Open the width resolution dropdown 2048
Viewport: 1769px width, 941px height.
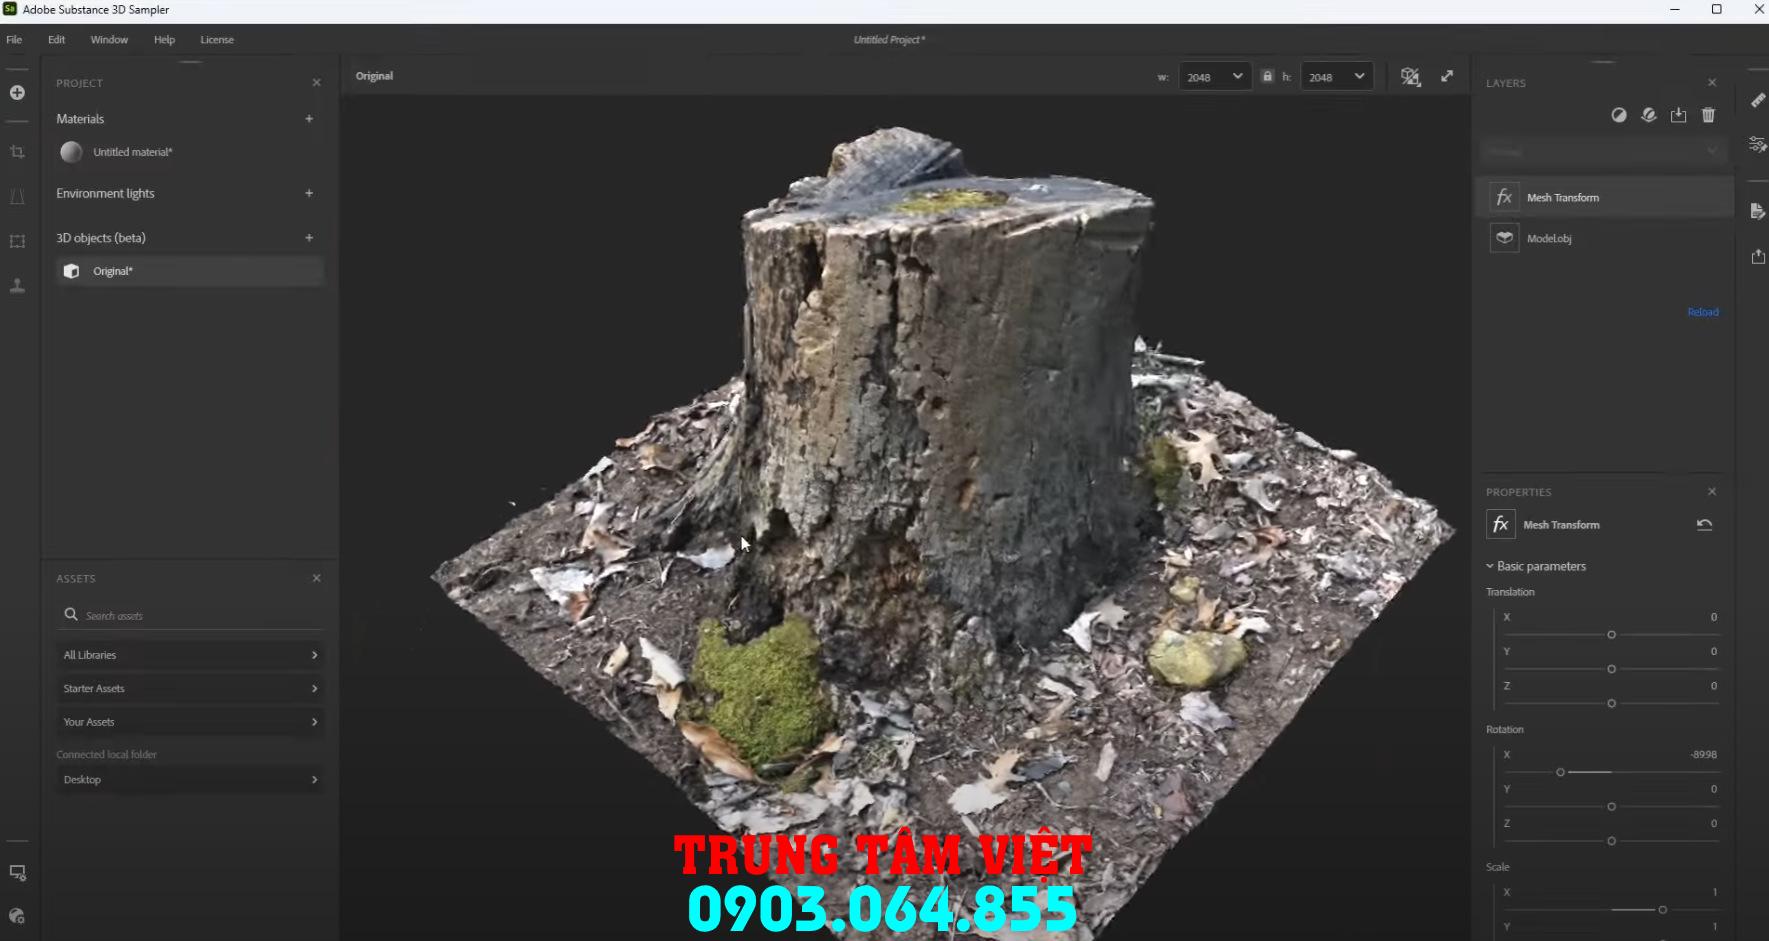tap(1215, 77)
